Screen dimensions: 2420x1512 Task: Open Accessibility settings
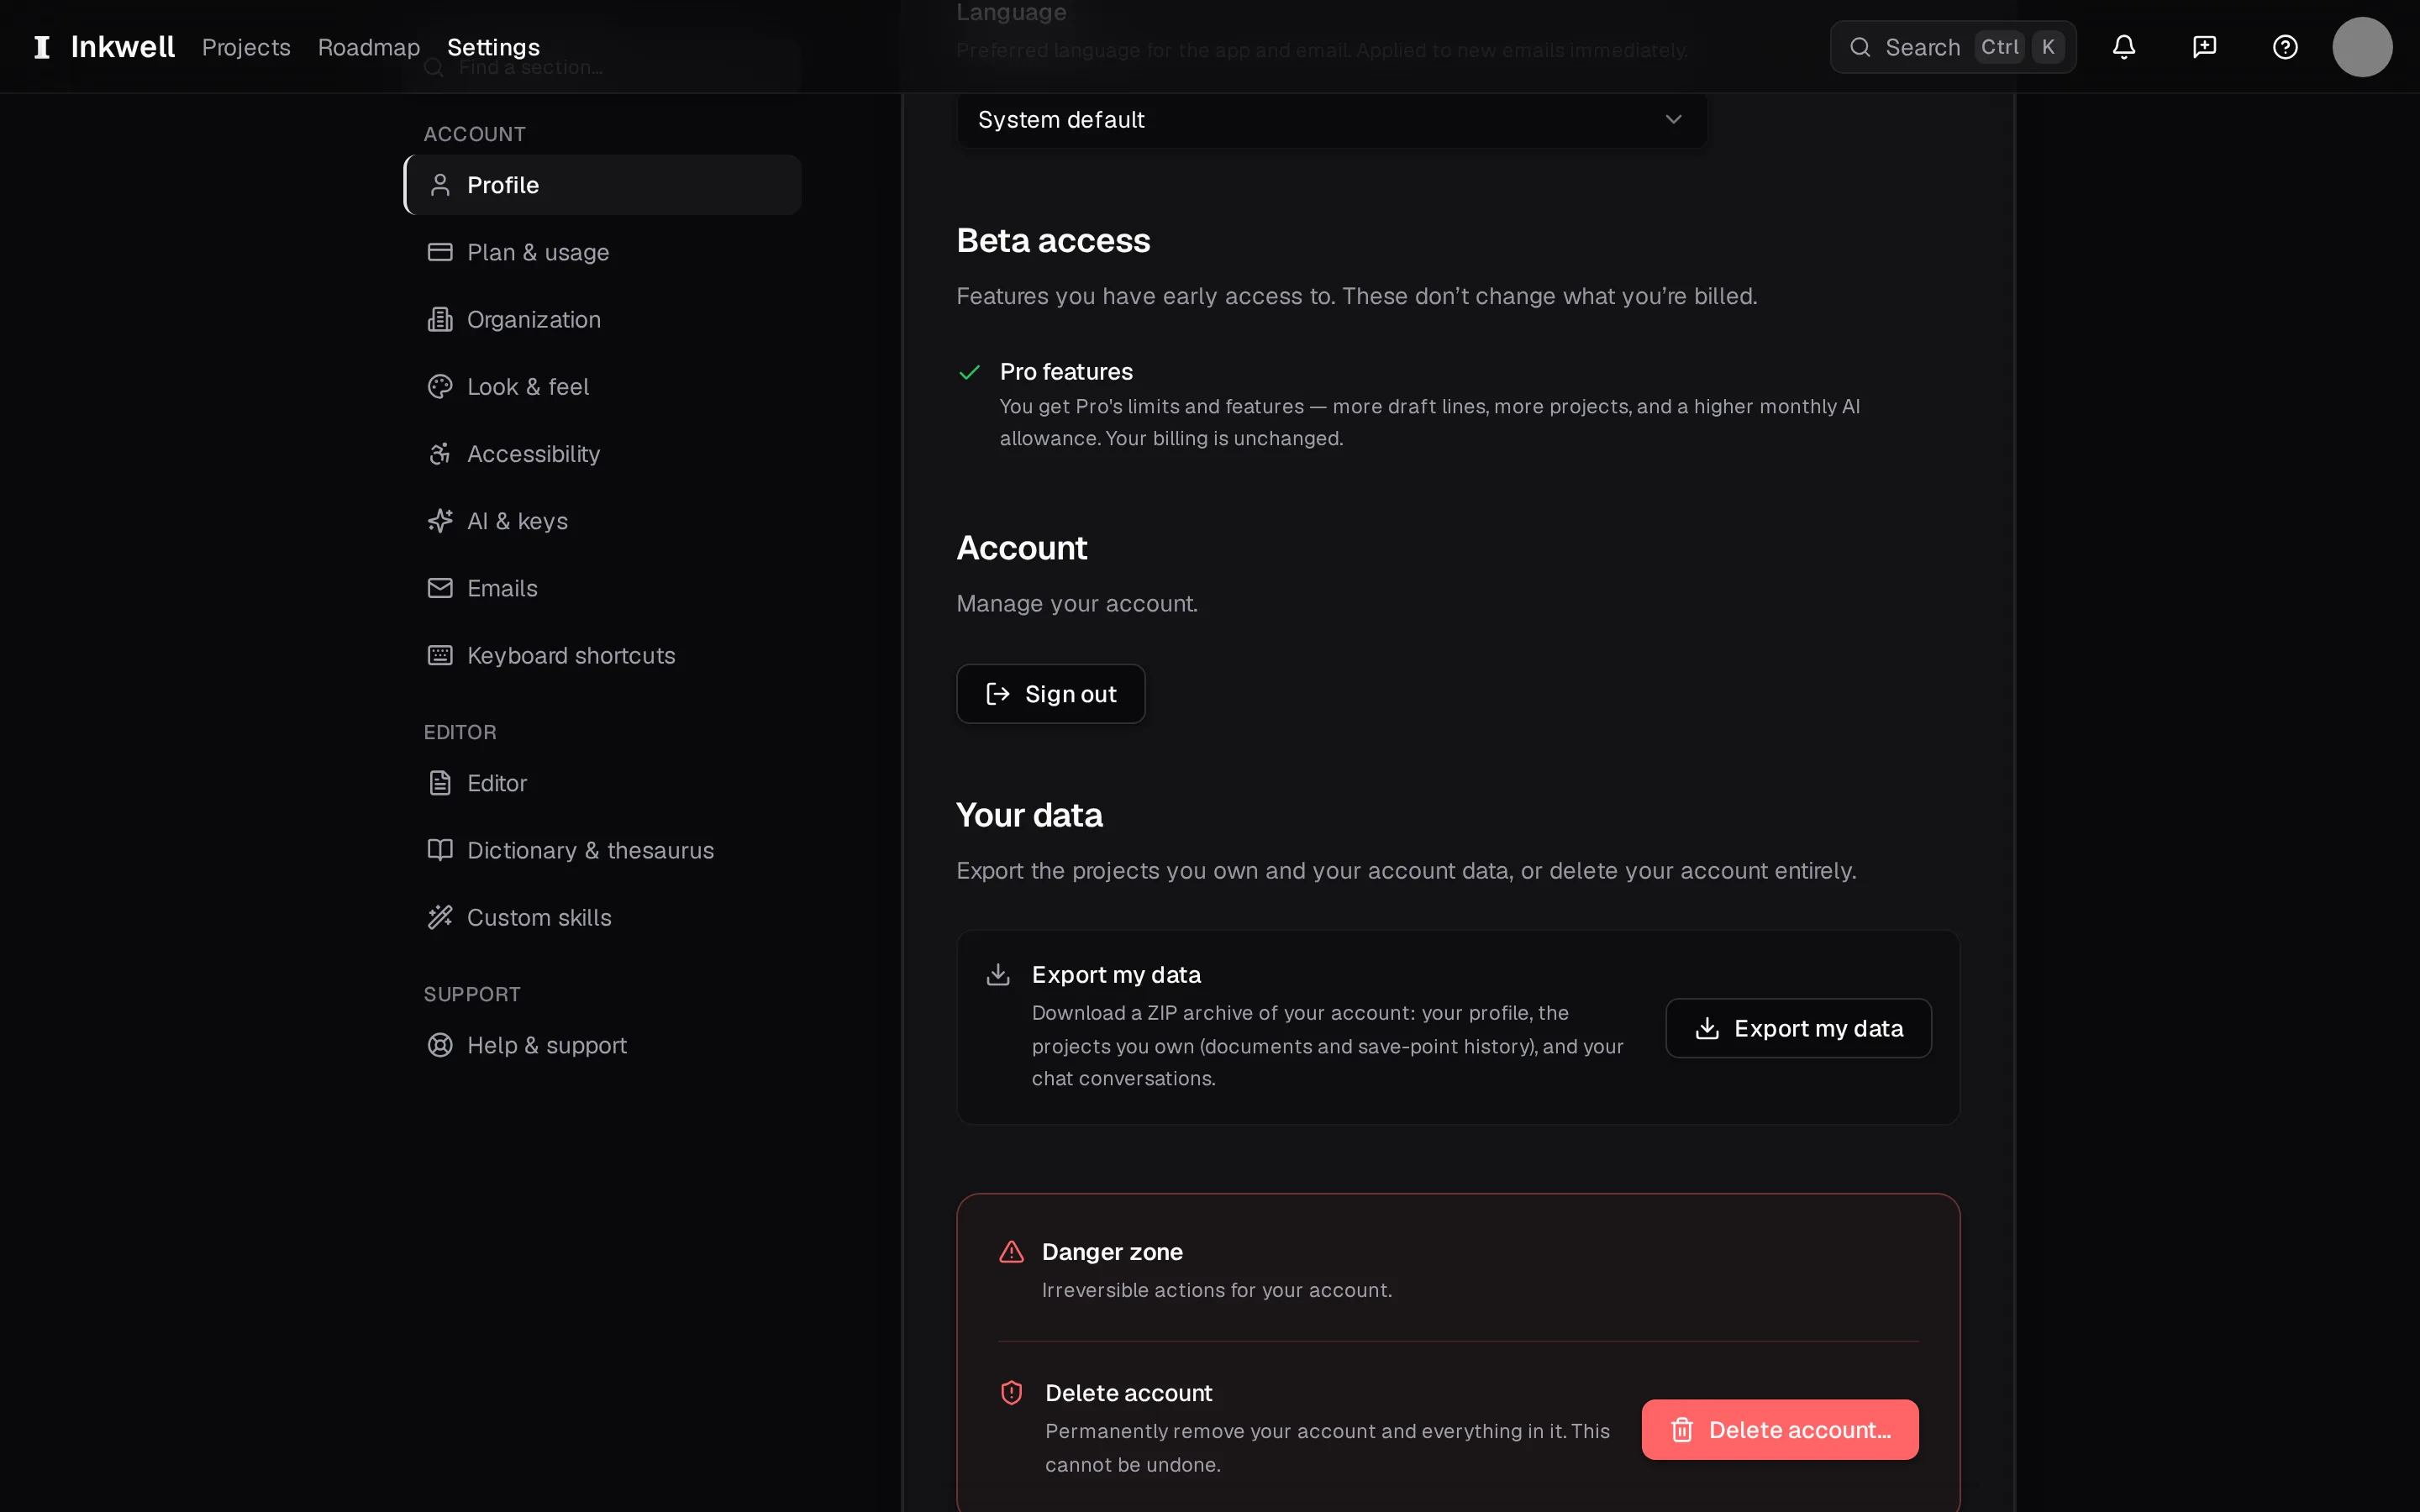[603, 454]
